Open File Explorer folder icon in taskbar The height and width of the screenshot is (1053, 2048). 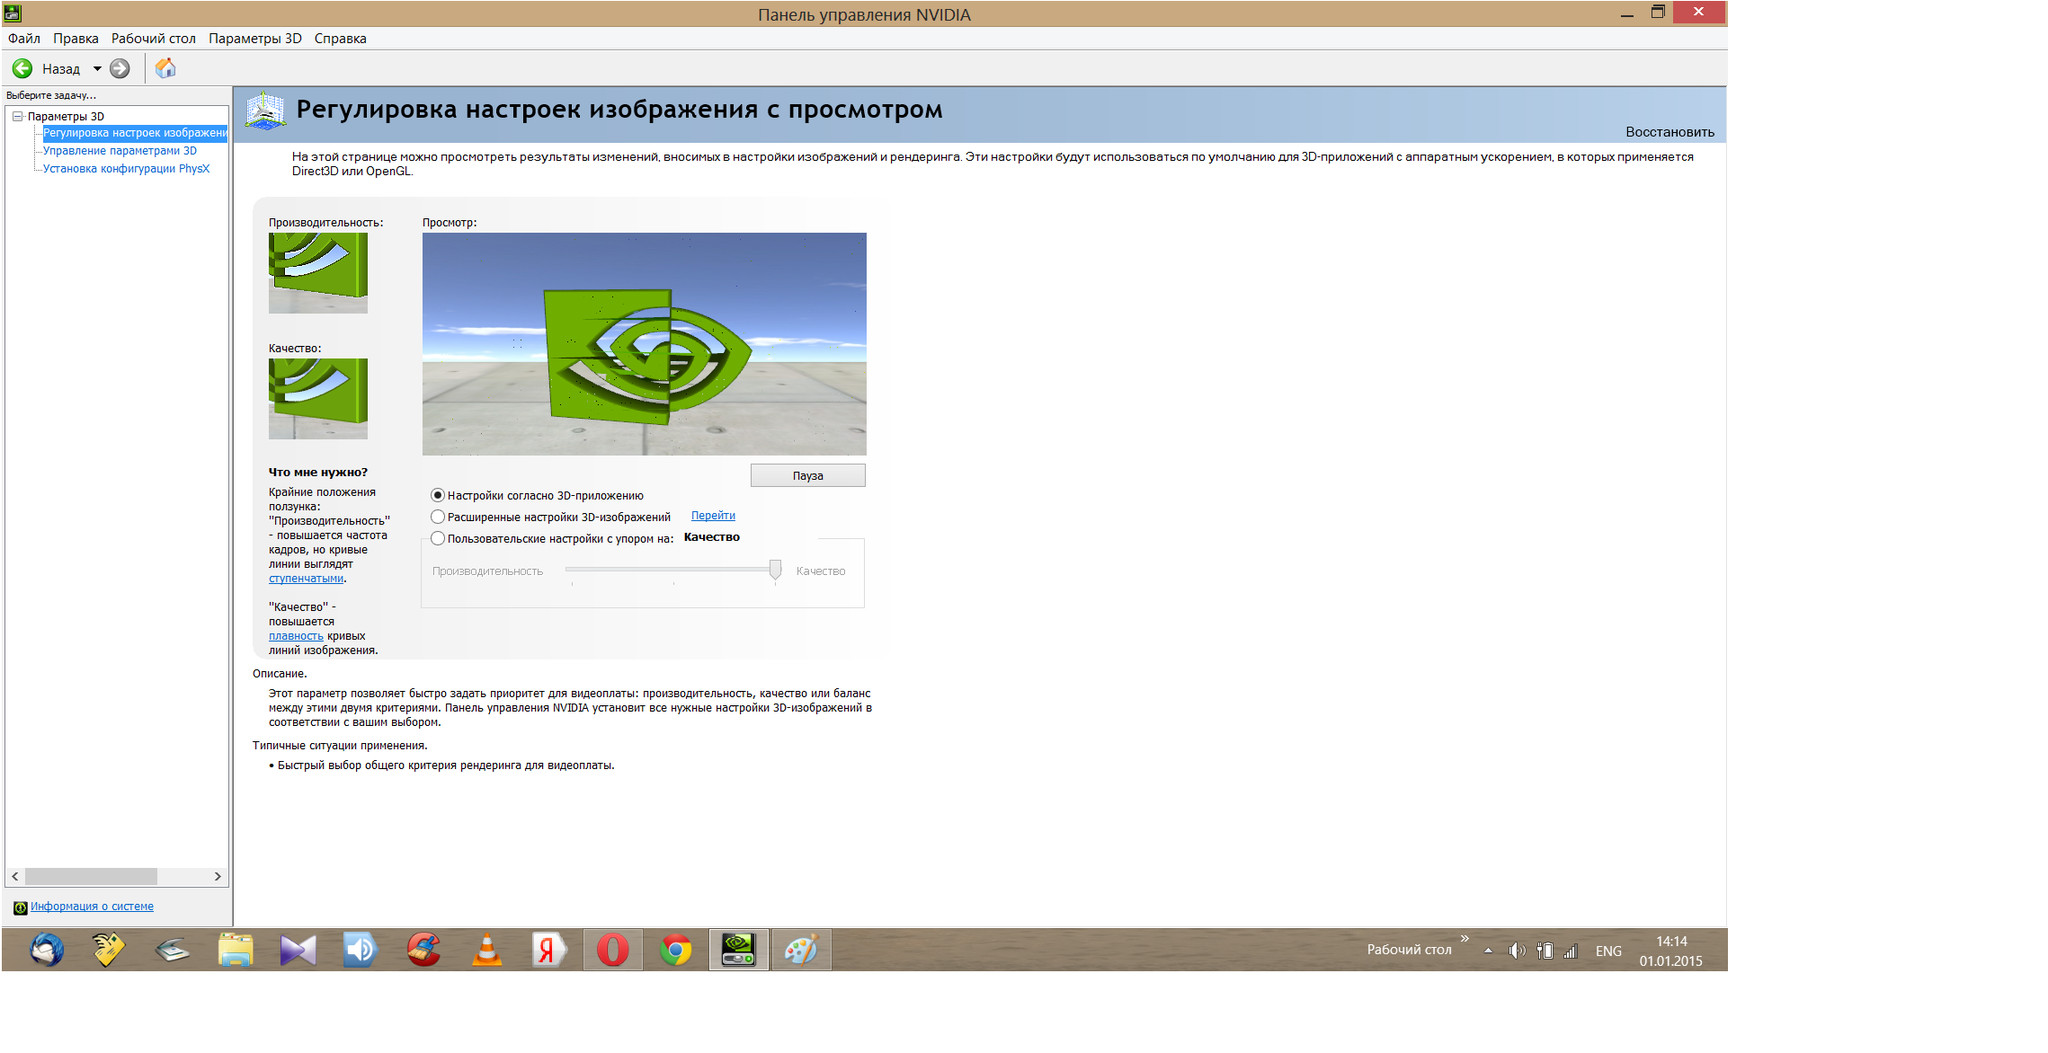(236, 949)
